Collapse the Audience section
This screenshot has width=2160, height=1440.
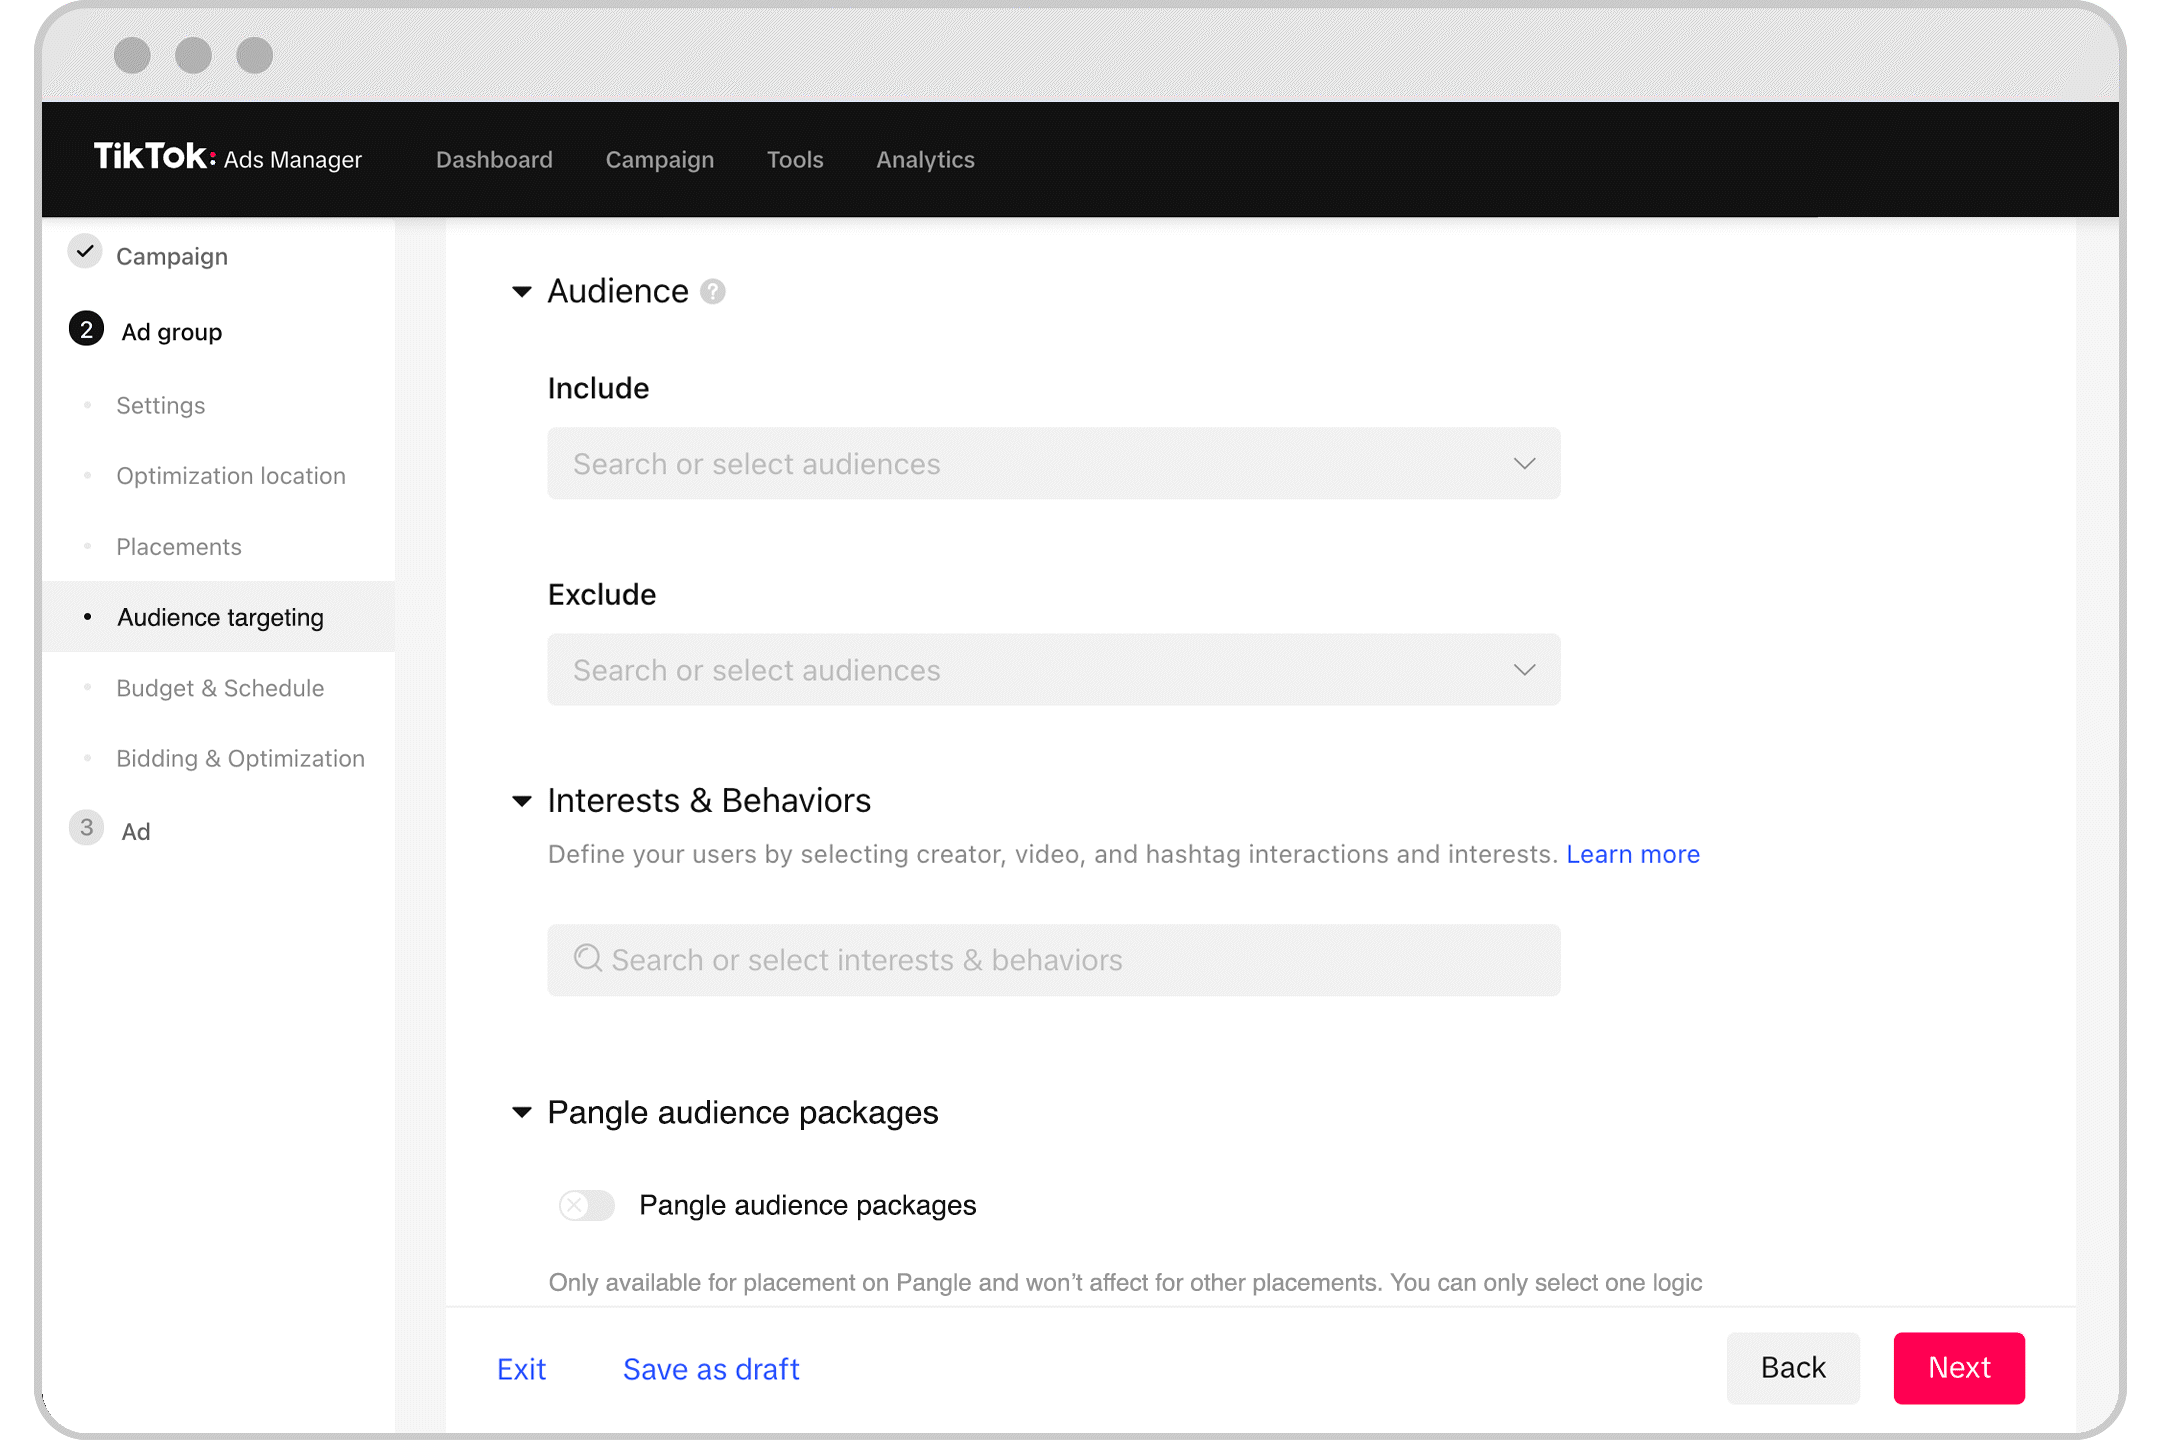pos(521,291)
